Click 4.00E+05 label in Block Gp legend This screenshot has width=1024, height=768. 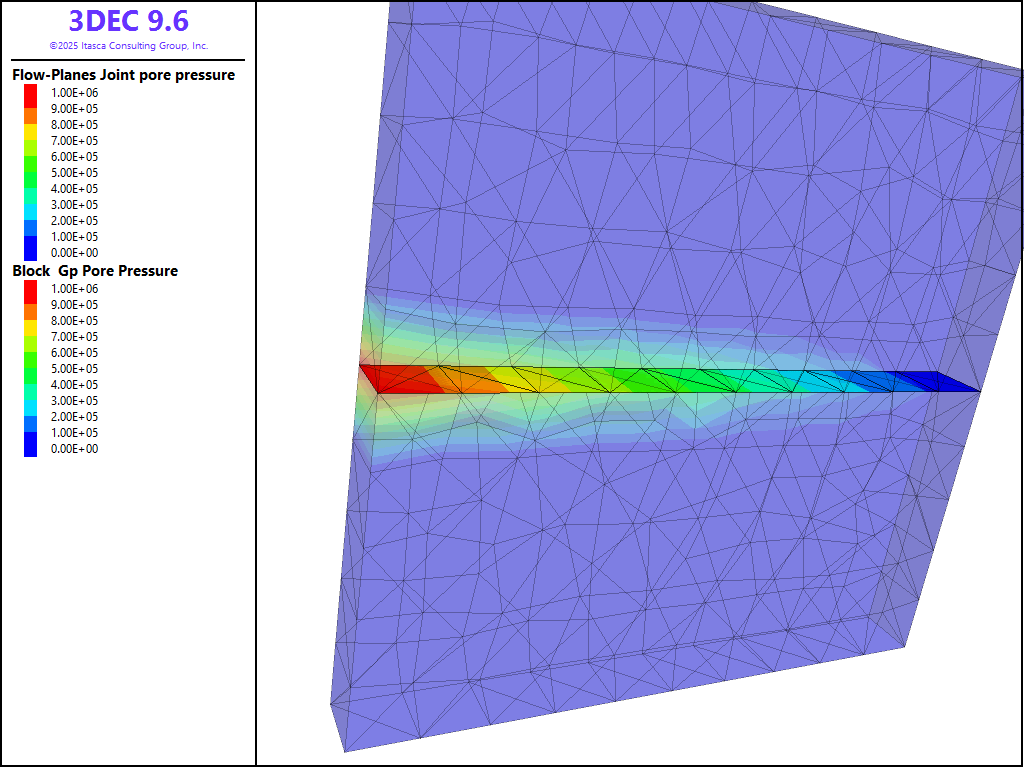click(75, 385)
